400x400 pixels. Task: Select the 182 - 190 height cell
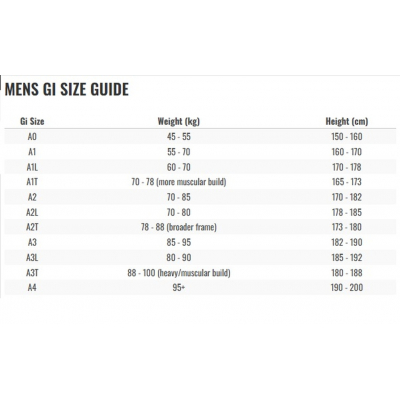point(347,243)
